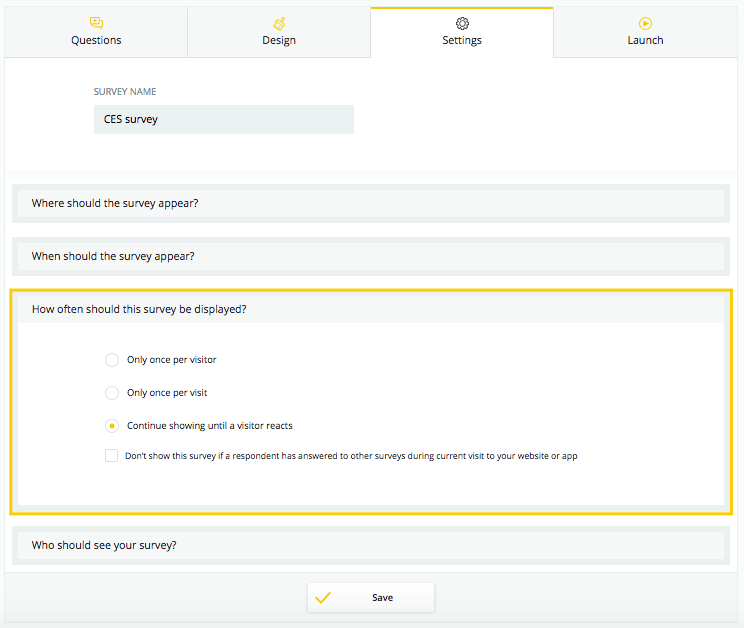Click the yellow checkmark icon beside Save
Image resolution: width=744 pixels, height=628 pixels.
[323, 598]
